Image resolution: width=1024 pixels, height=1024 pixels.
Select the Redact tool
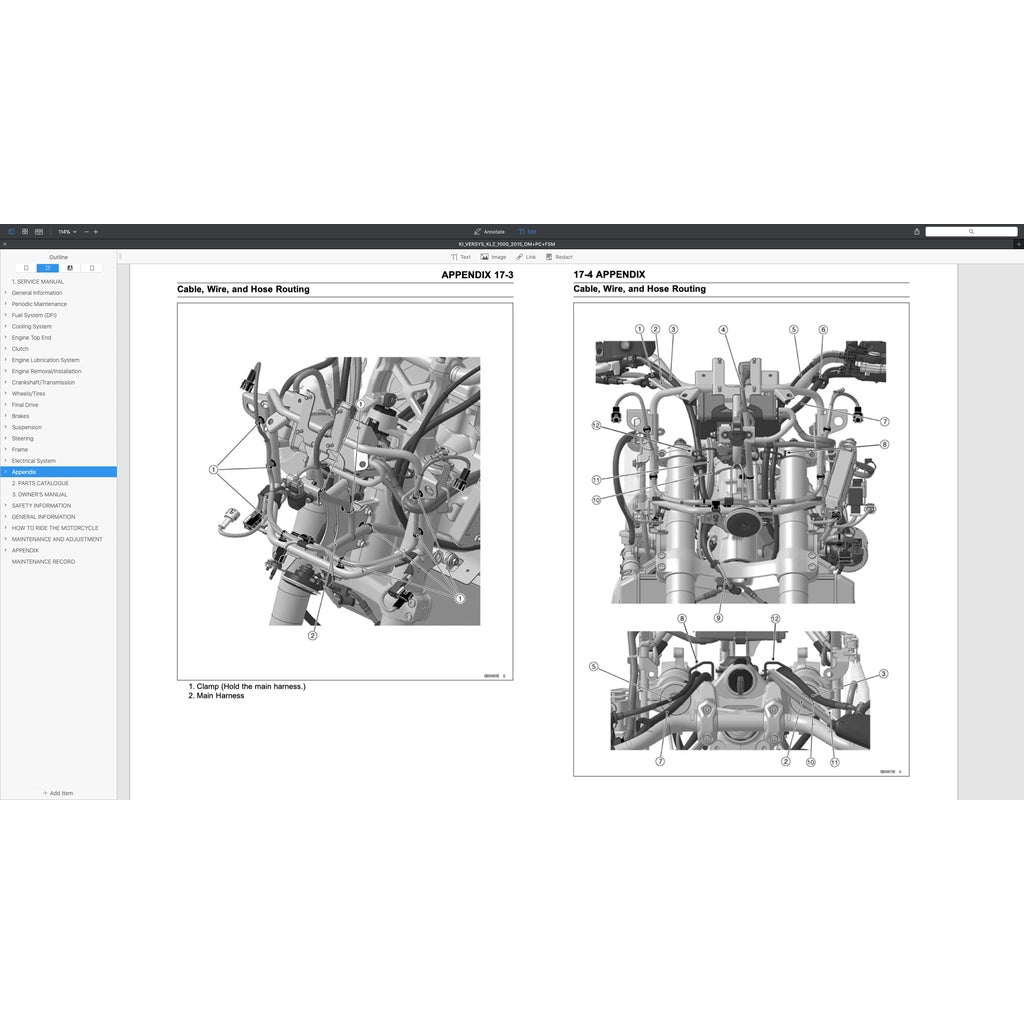click(x=558, y=257)
